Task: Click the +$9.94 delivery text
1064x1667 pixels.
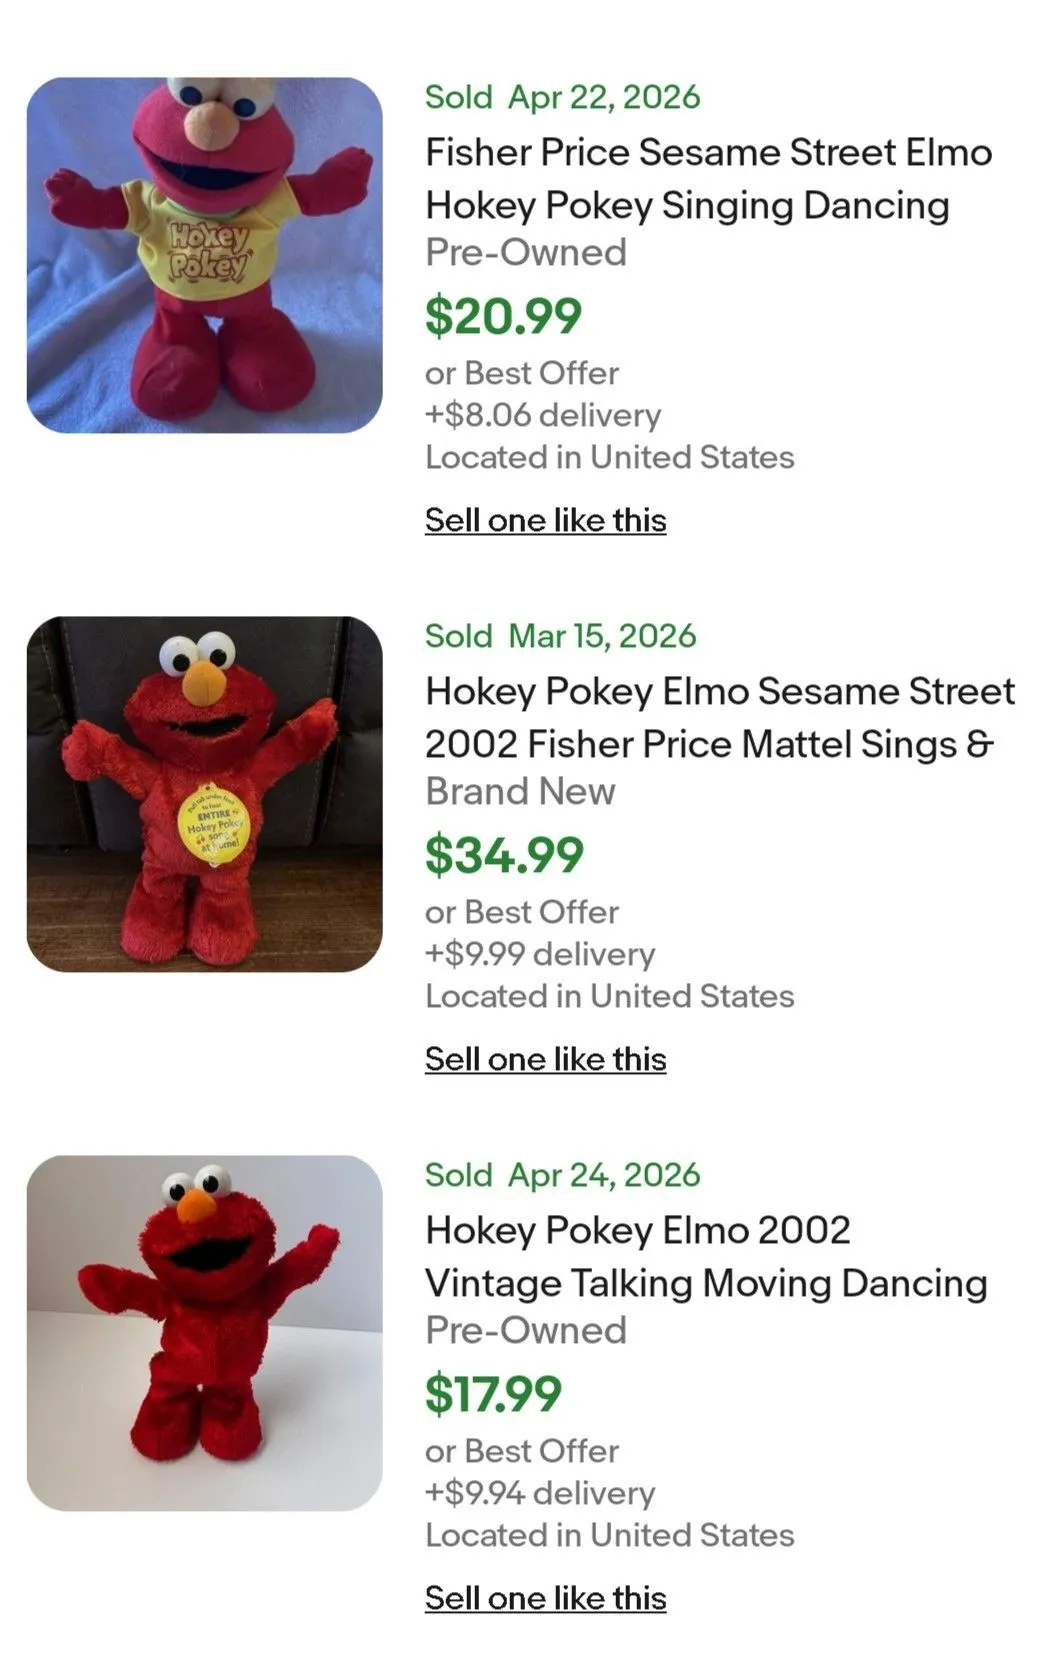Action: 540,1492
